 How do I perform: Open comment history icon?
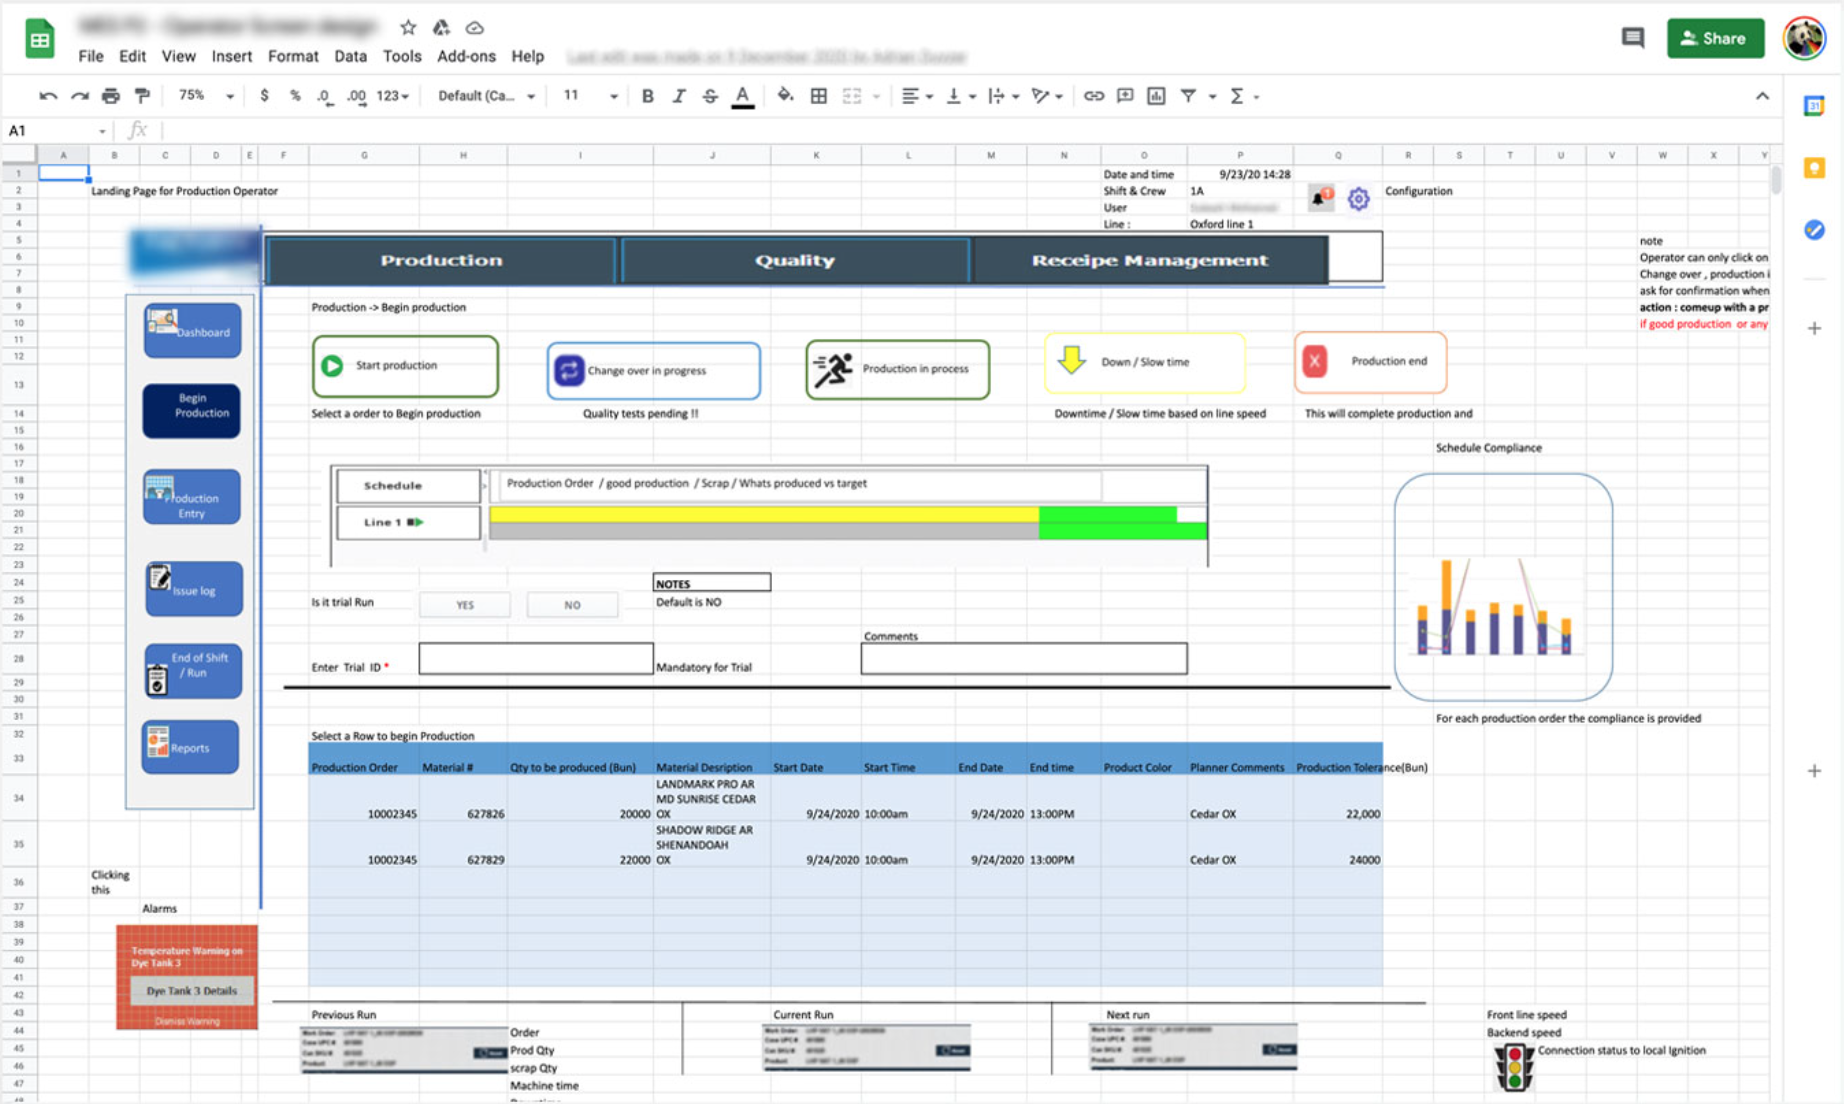click(1632, 38)
